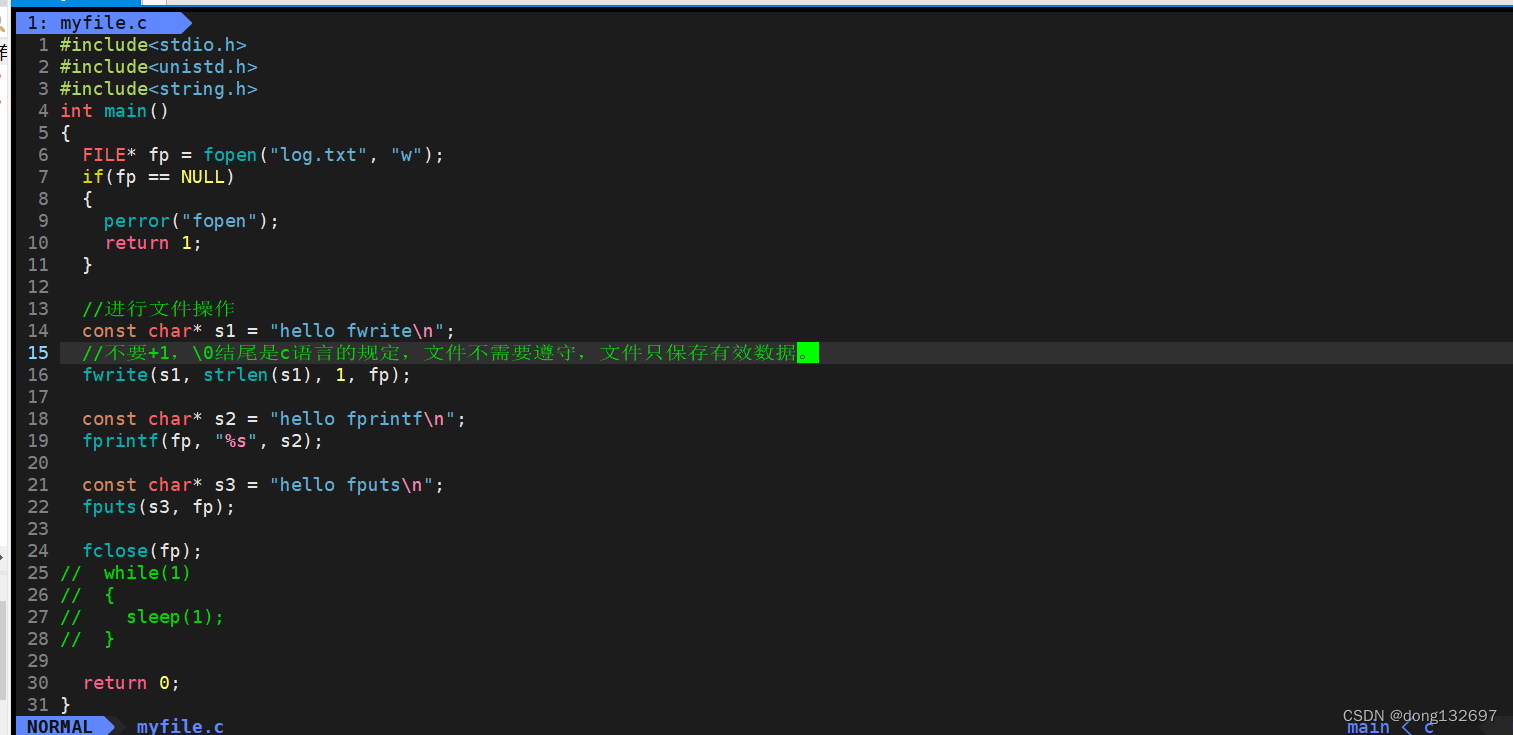The width and height of the screenshot is (1513, 735).
Task: Click the comment "//进行文件操作"
Action: click(x=159, y=309)
